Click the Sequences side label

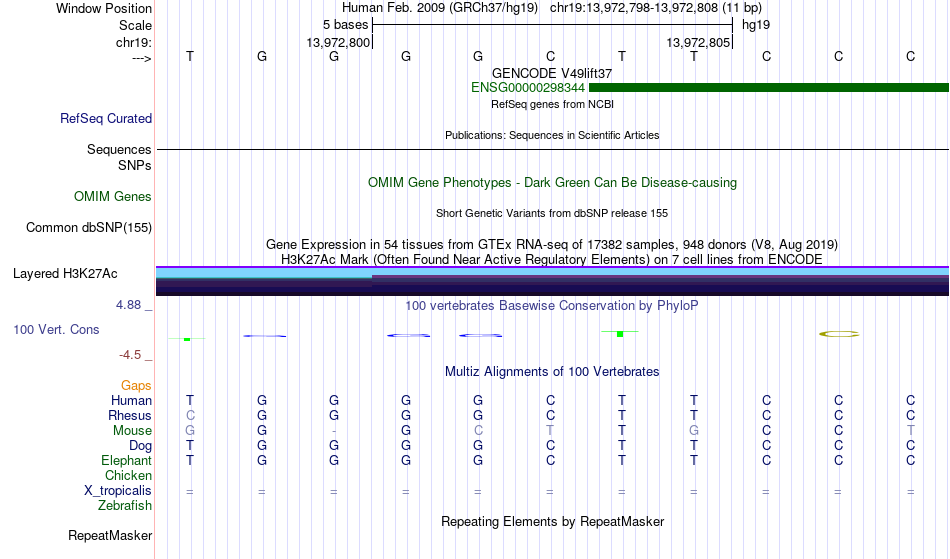(x=119, y=150)
